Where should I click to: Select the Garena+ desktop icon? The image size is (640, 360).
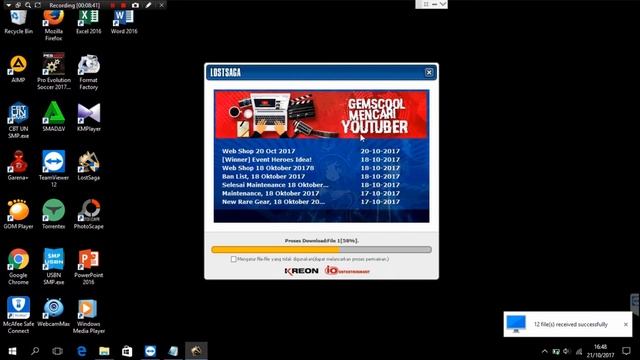18,166
